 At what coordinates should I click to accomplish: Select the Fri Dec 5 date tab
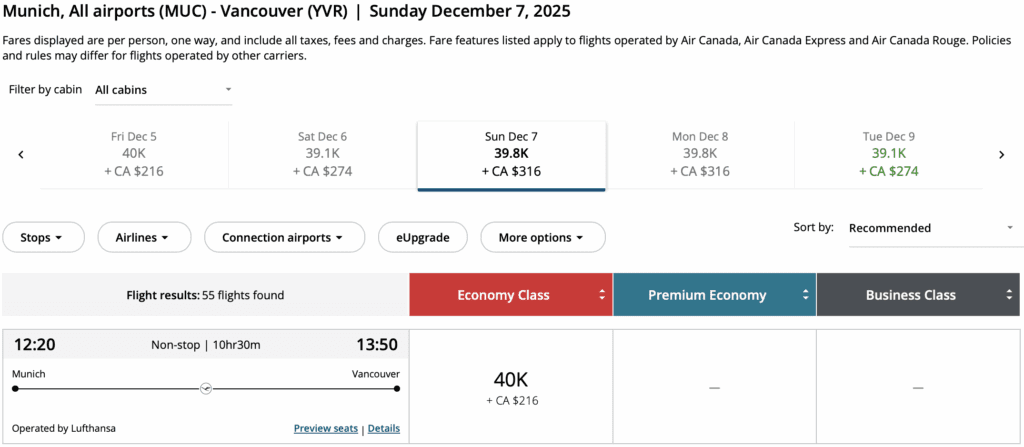click(x=134, y=154)
